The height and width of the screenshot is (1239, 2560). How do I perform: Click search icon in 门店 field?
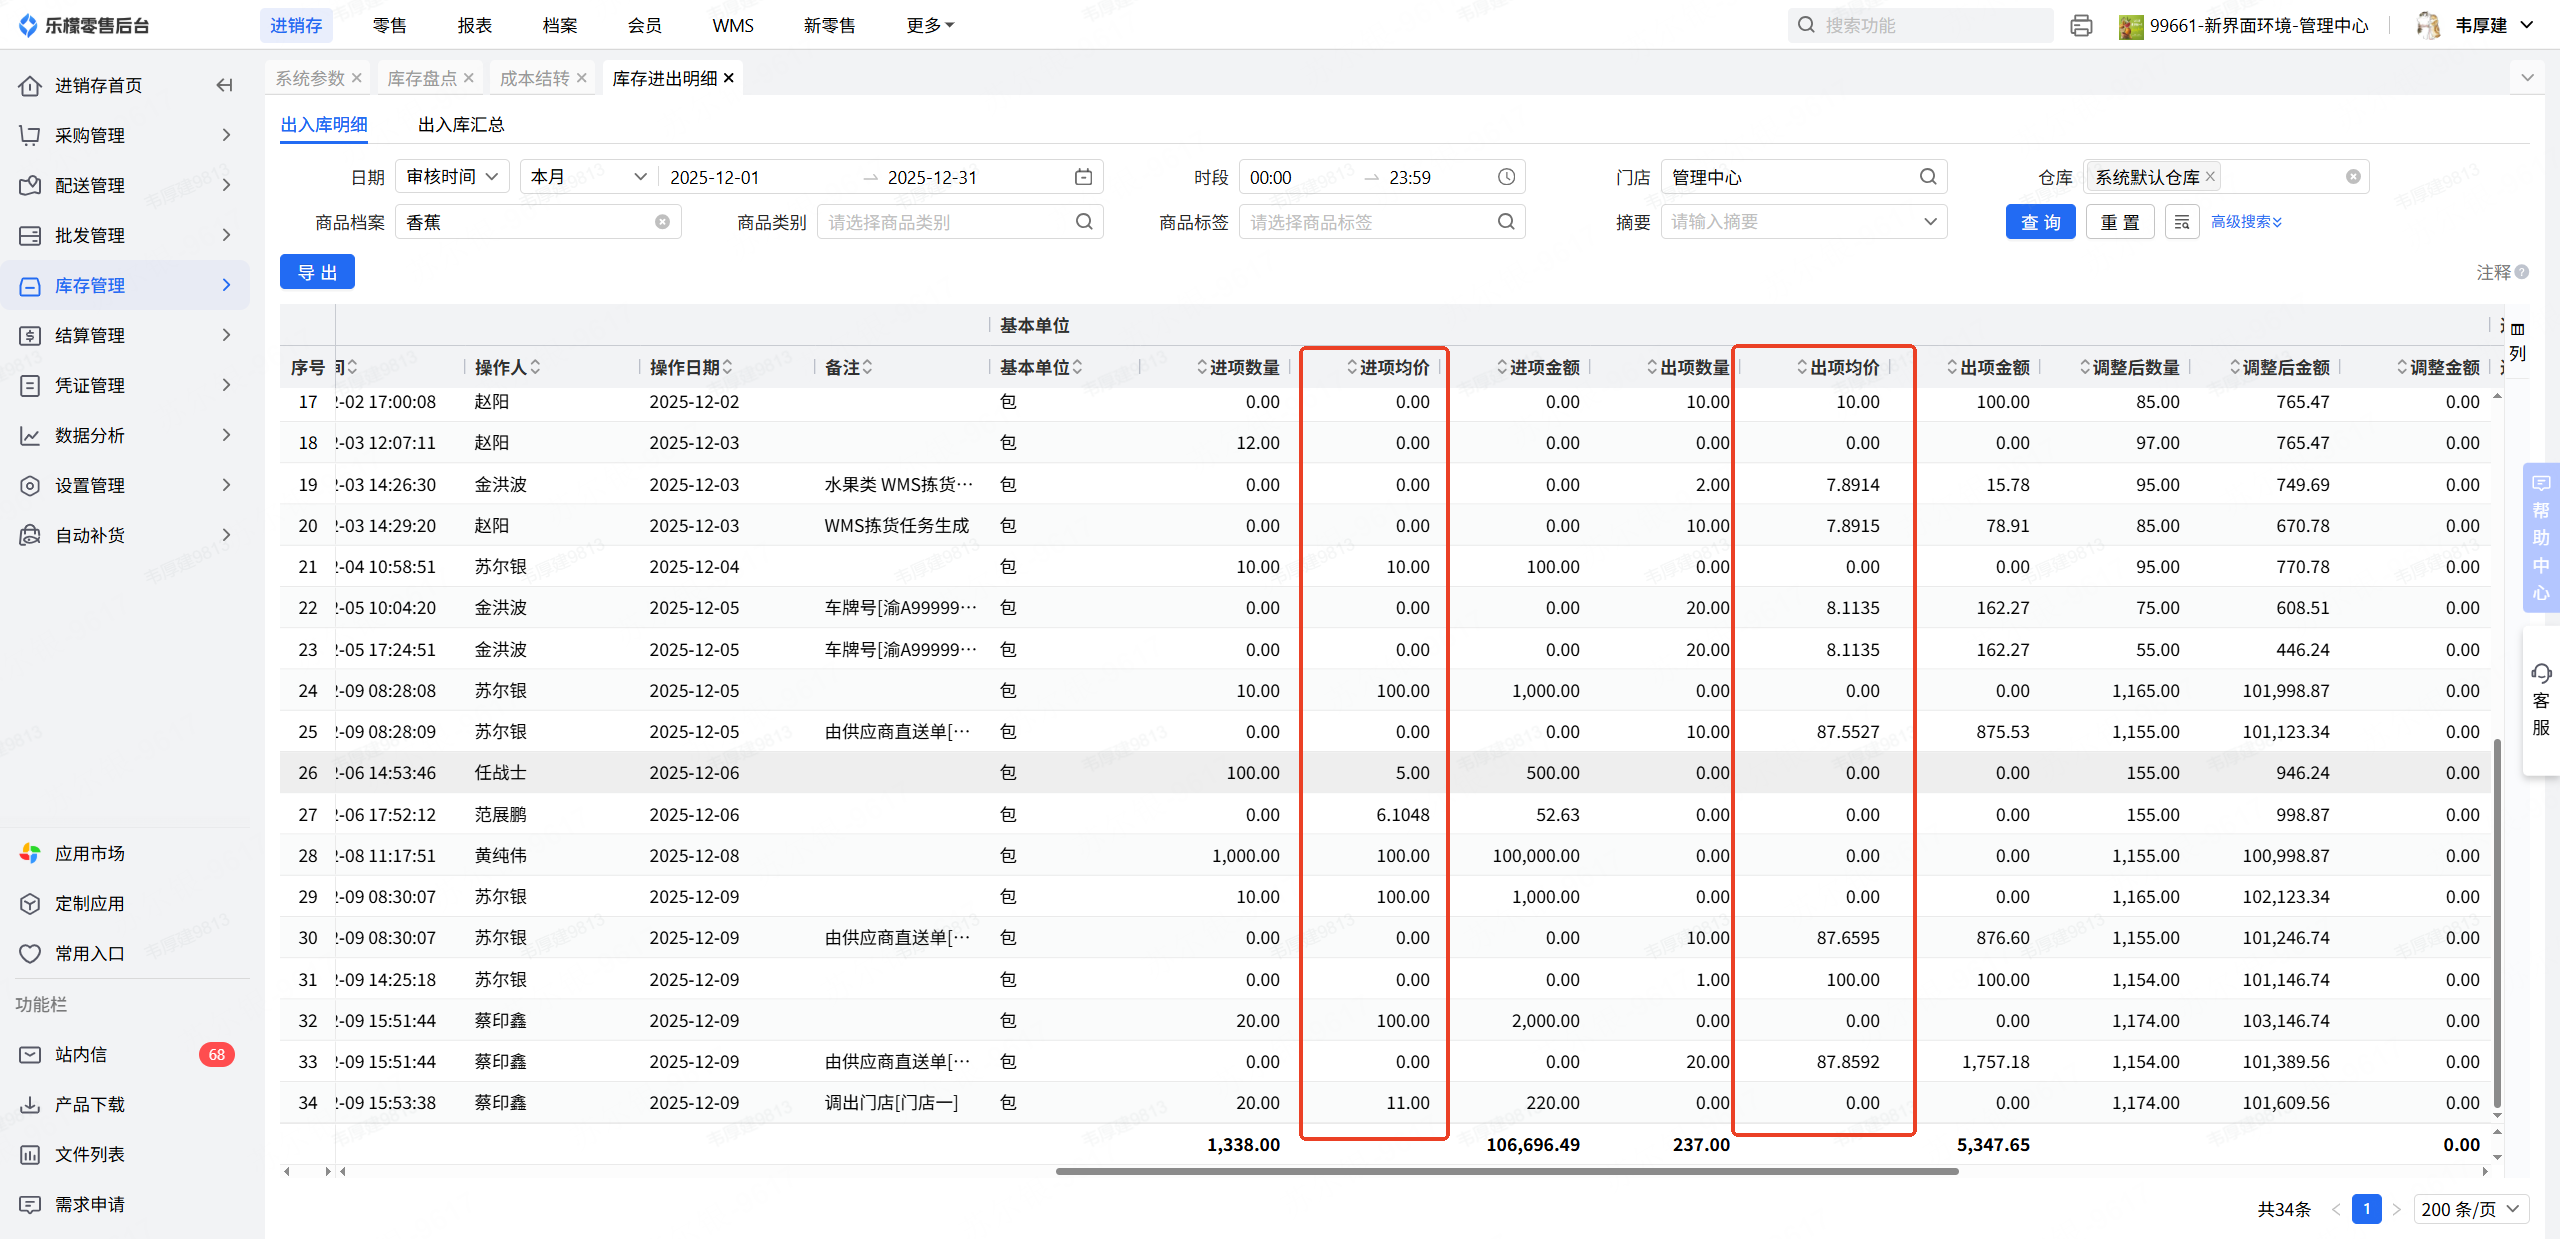tap(1928, 177)
